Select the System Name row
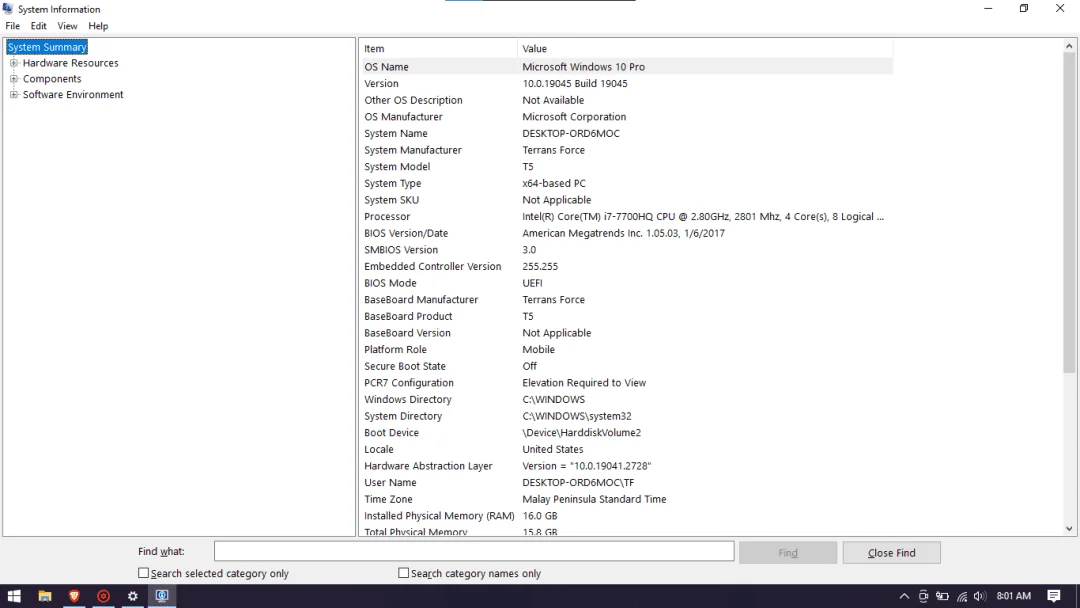Image resolution: width=1080 pixels, height=608 pixels. [x=626, y=134]
